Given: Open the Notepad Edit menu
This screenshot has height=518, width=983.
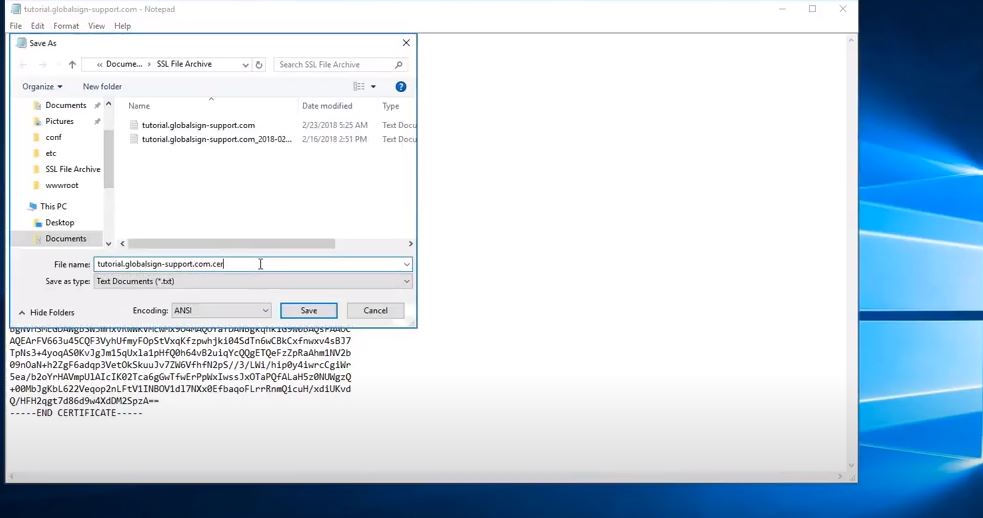Looking at the screenshot, I should [38, 26].
